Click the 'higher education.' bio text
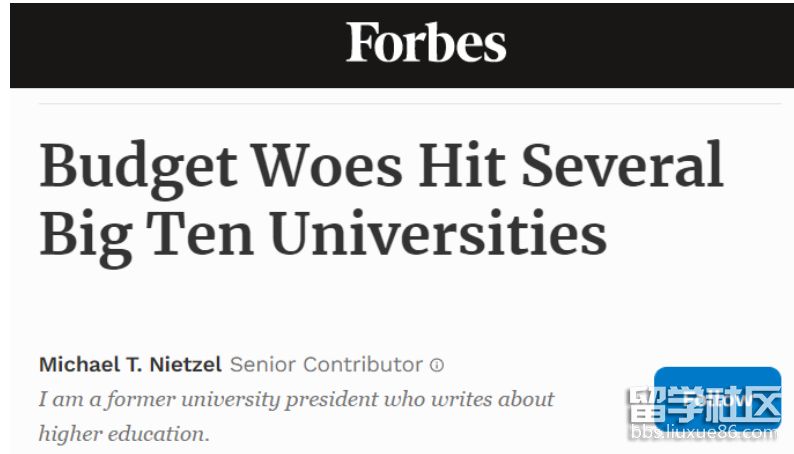794x454 pixels. coord(125,433)
